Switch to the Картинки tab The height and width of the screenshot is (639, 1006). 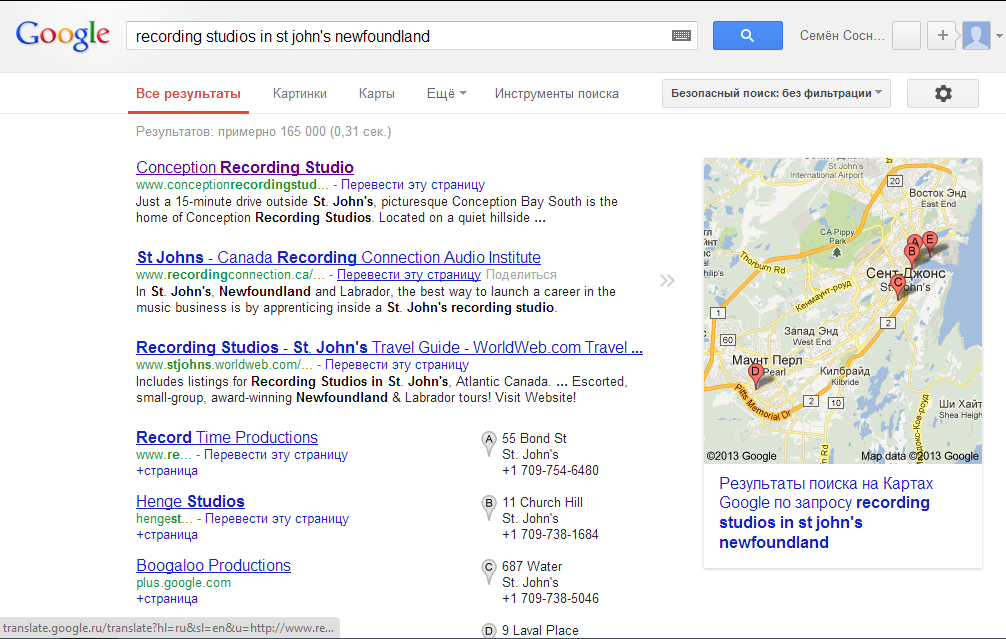pos(300,94)
